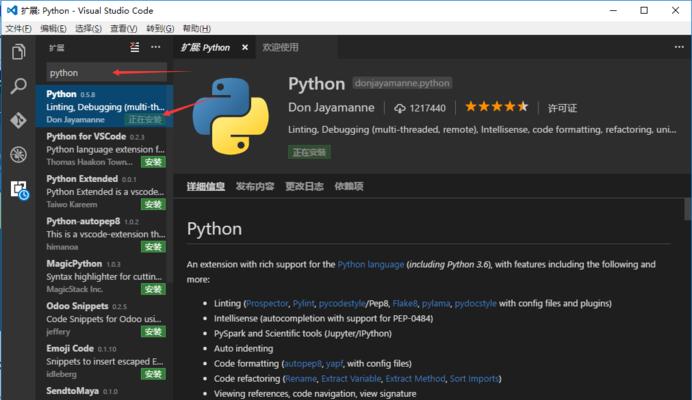The height and width of the screenshot is (400, 692).
Task: Click publisher name Don Jayamanne
Action: click(331, 108)
